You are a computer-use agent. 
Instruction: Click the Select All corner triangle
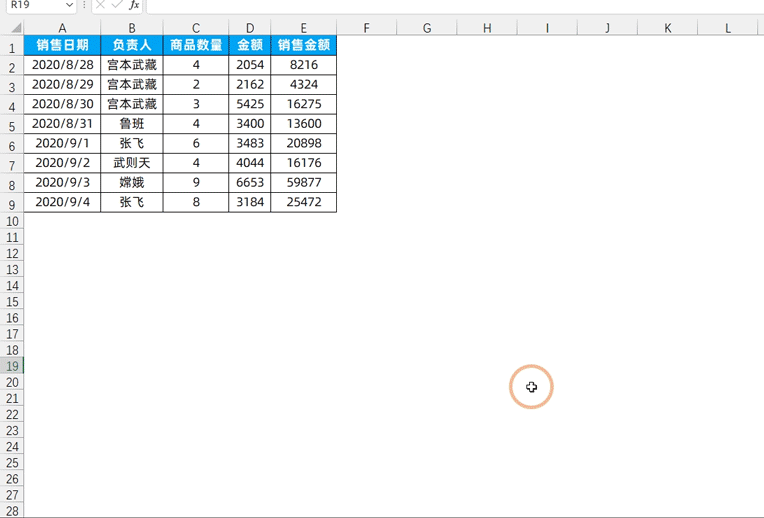tap(16, 28)
